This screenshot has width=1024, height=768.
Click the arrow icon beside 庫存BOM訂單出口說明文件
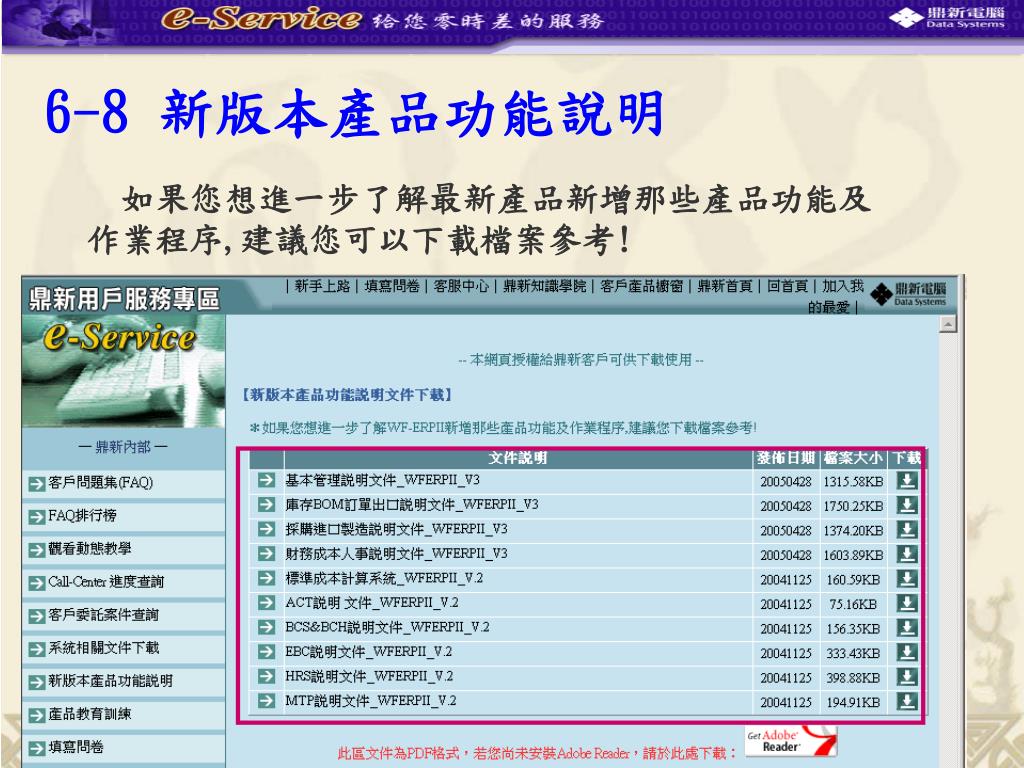(x=266, y=505)
